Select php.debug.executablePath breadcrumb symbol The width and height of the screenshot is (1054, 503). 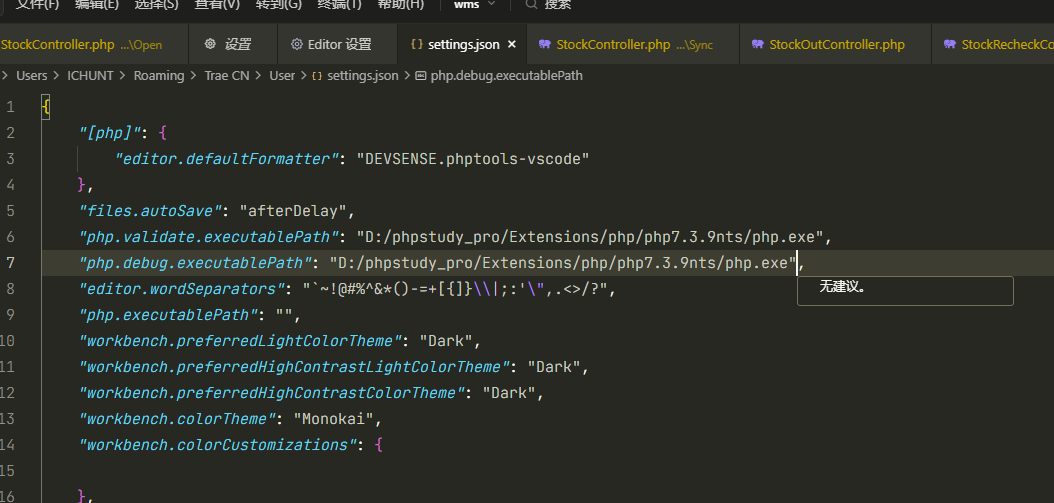(507, 75)
